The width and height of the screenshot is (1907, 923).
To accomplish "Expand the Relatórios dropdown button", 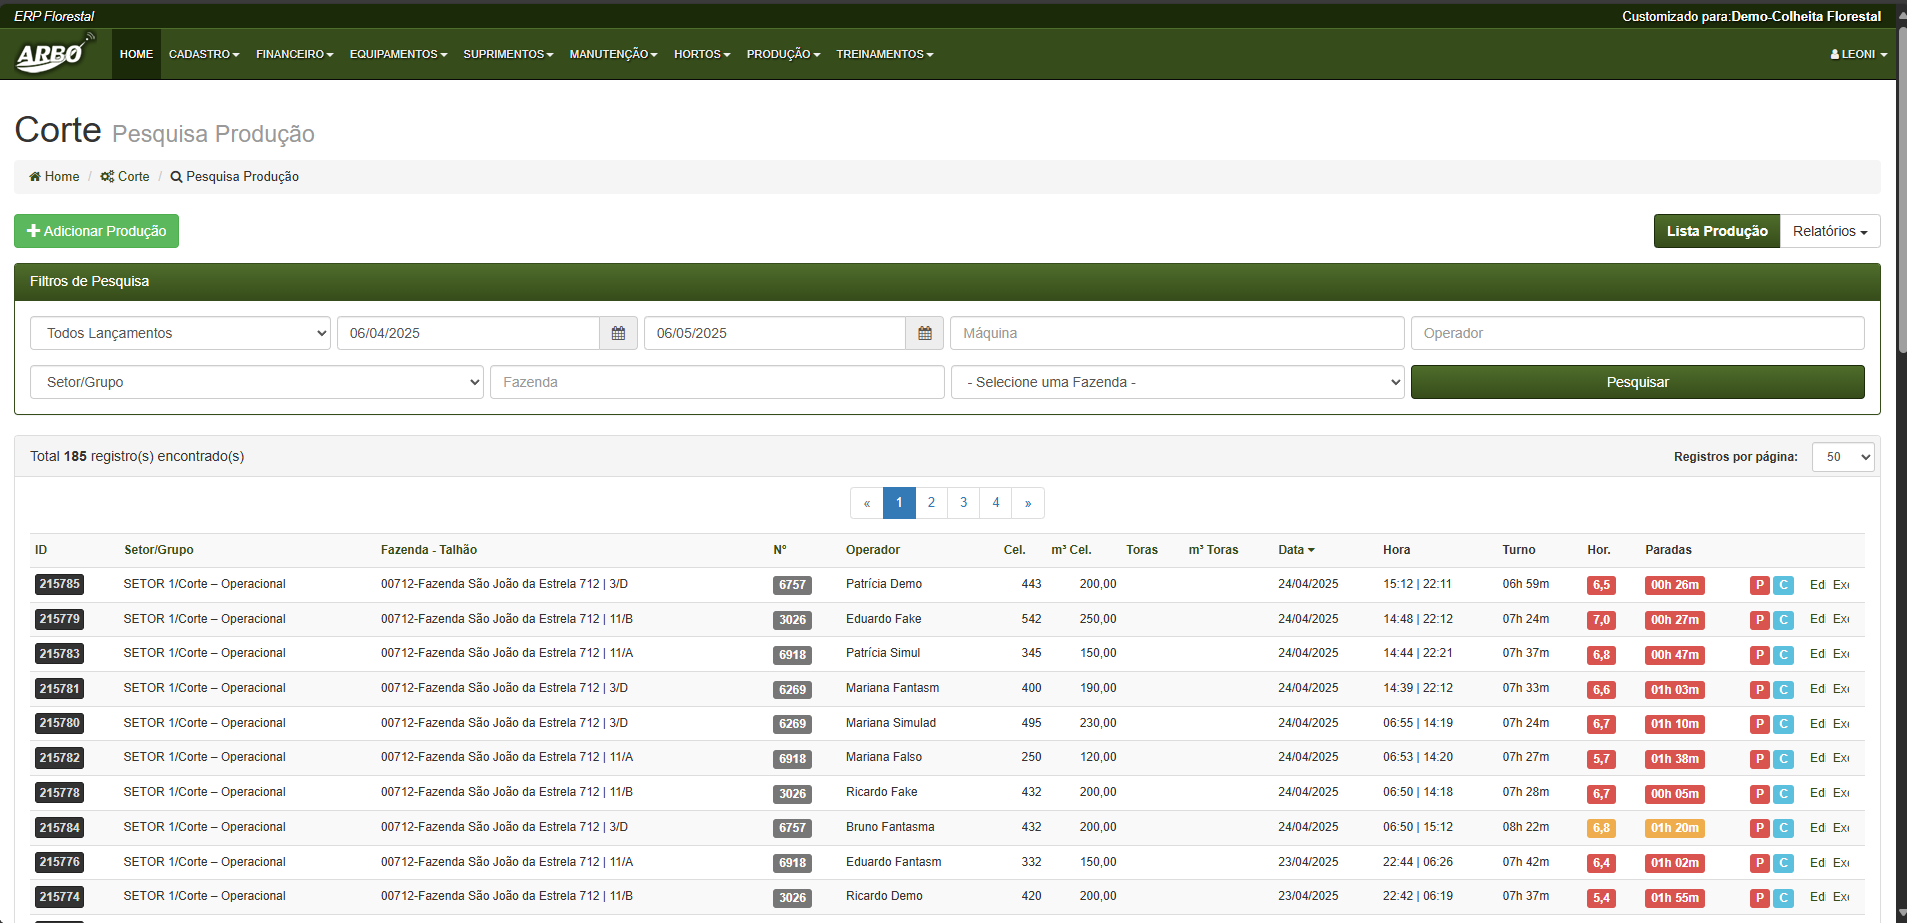I will (1829, 231).
